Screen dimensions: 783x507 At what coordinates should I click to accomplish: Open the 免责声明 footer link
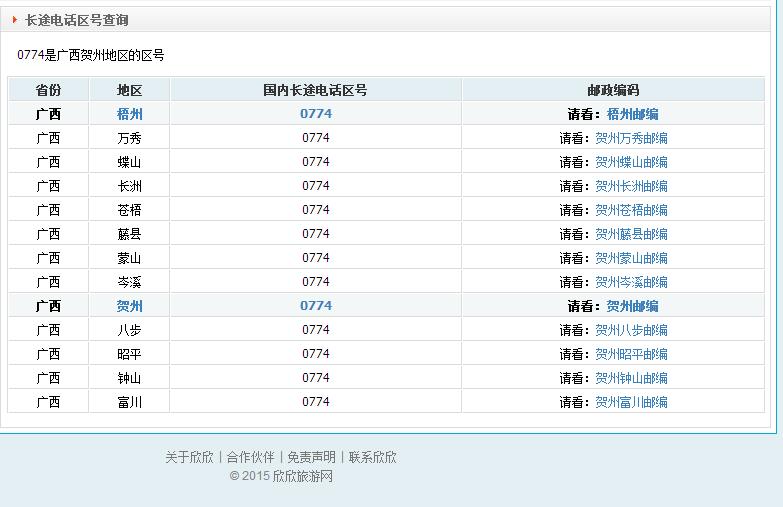[311, 457]
